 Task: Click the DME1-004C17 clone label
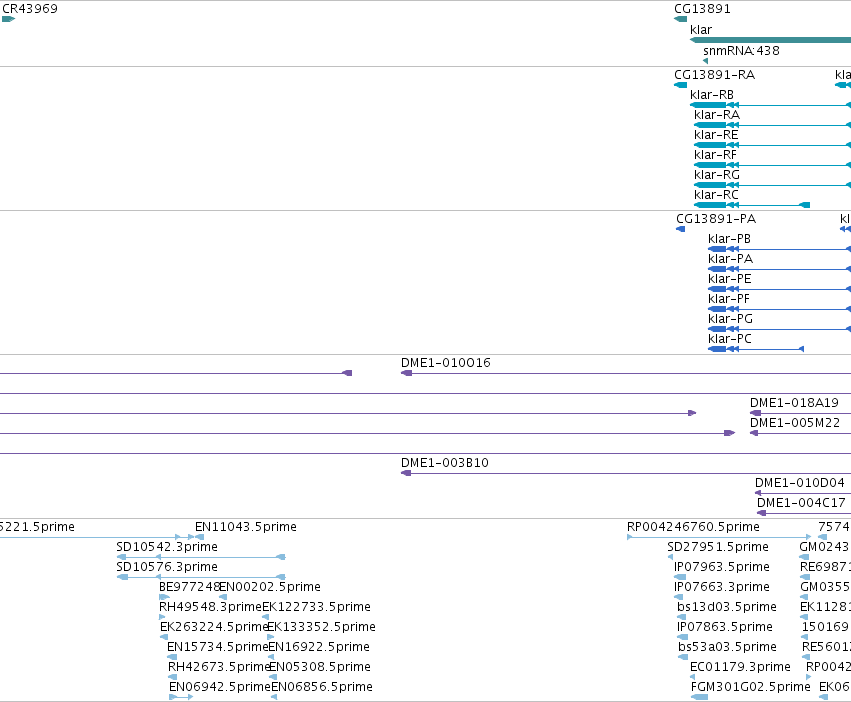(801, 503)
